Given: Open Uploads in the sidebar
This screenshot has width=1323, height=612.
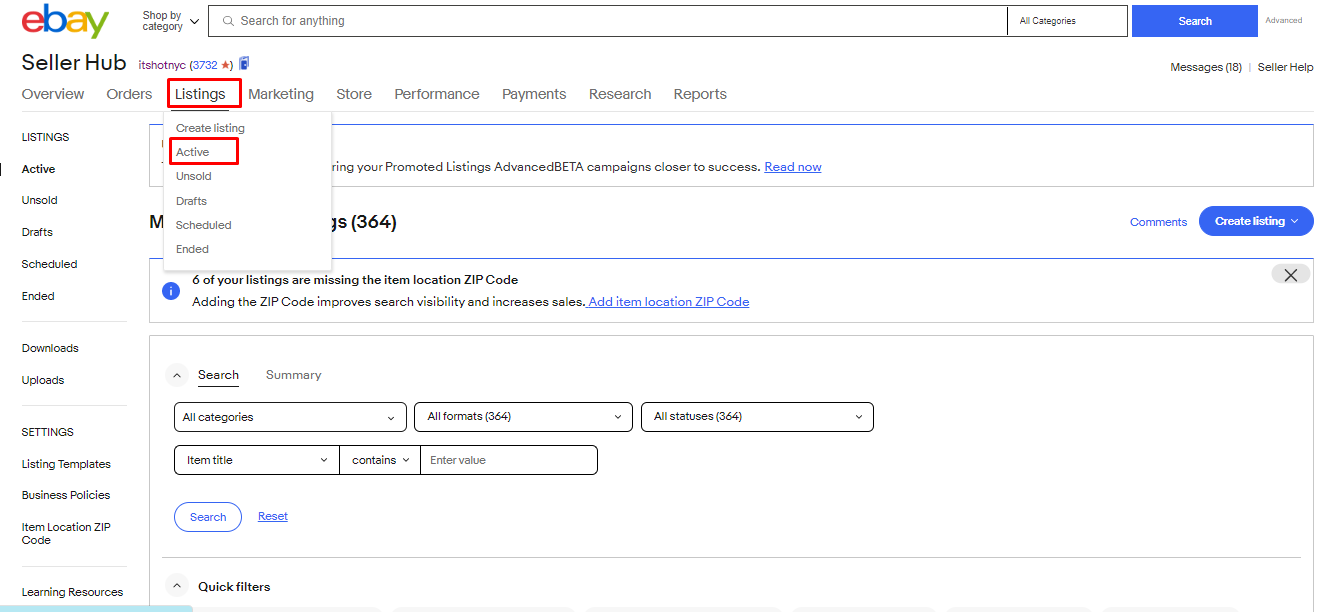Looking at the screenshot, I should 43,380.
